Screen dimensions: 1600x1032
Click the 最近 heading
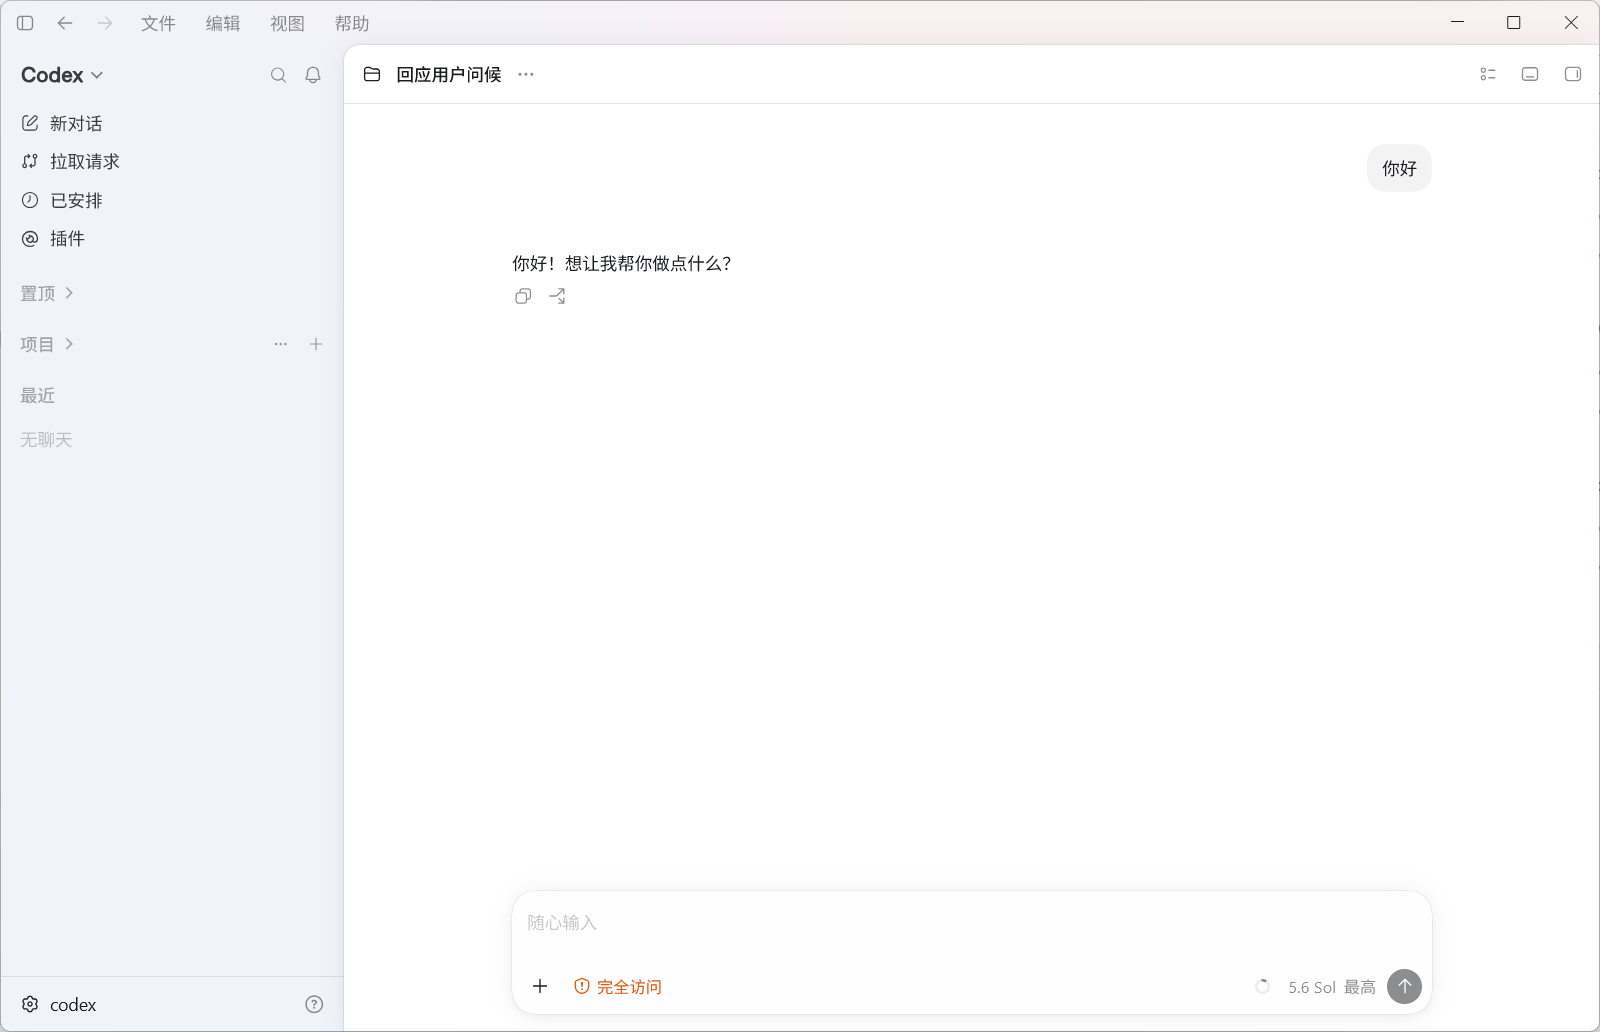38,395
